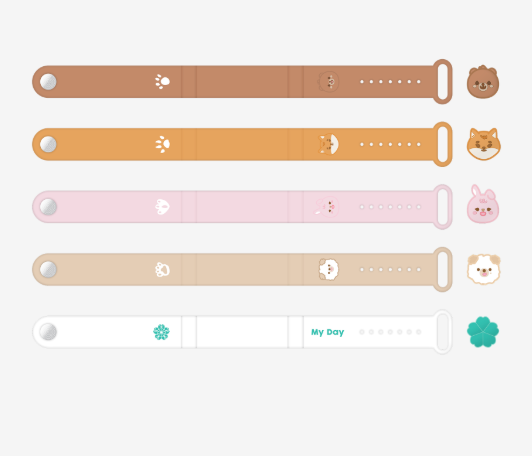
Task: Click the pink rabbit face icon
Action: pos(483,204)
